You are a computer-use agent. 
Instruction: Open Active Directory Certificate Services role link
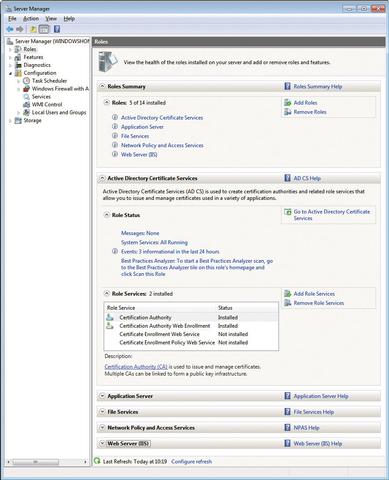(x=162, y=117)
